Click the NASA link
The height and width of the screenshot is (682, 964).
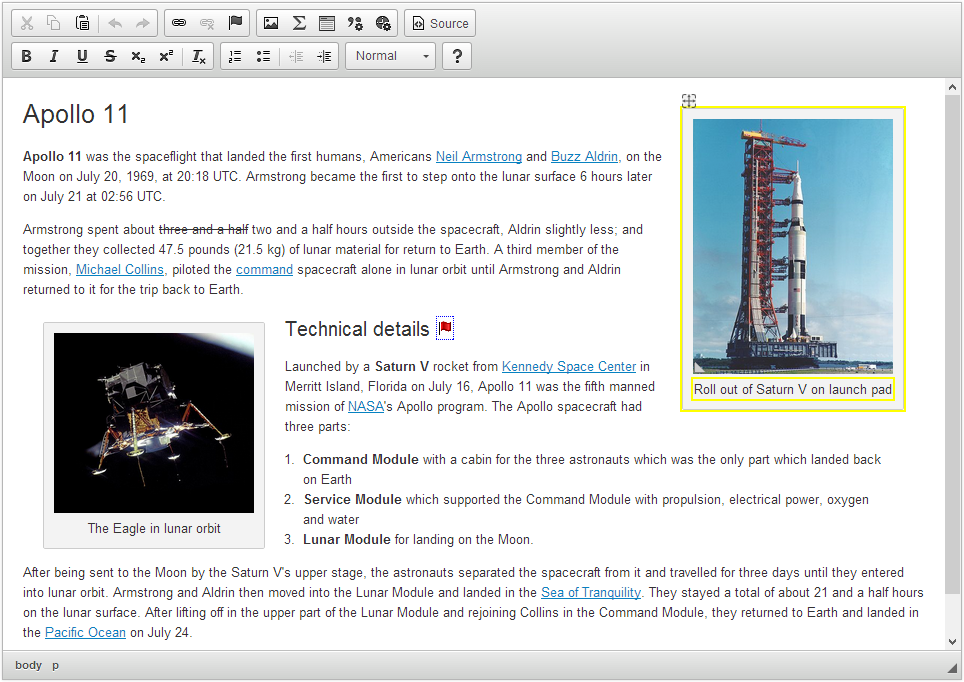[x=366, y=406]
